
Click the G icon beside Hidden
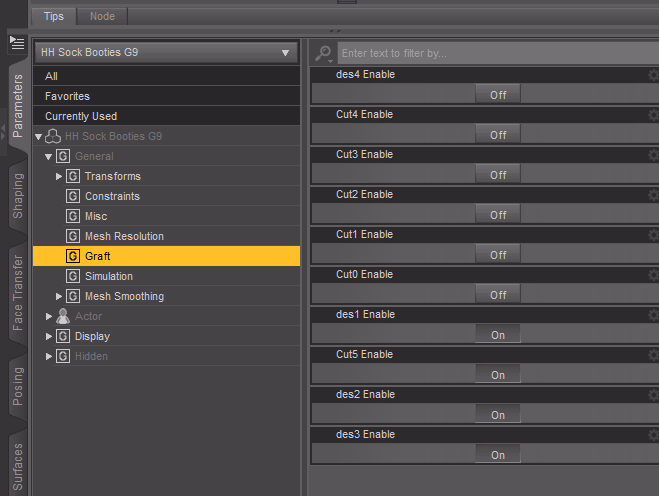[63, 356]
